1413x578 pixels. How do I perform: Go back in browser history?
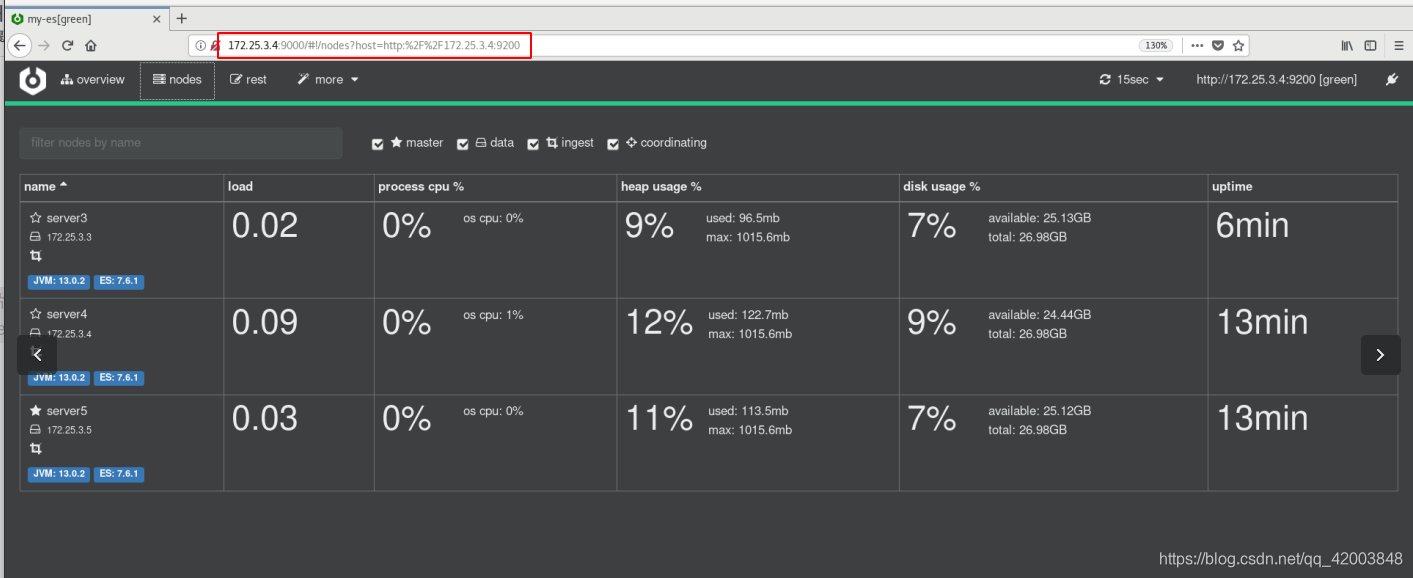[x=19, y=45]
